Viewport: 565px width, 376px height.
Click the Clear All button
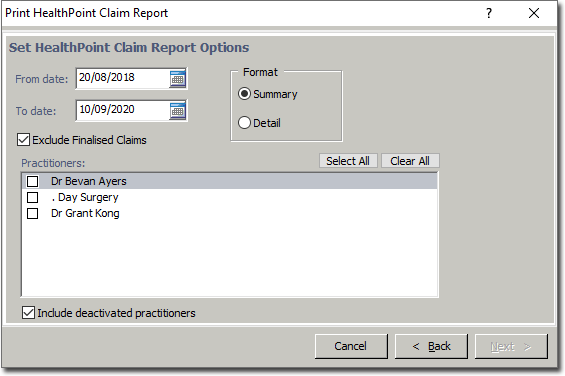coord(410,161)
